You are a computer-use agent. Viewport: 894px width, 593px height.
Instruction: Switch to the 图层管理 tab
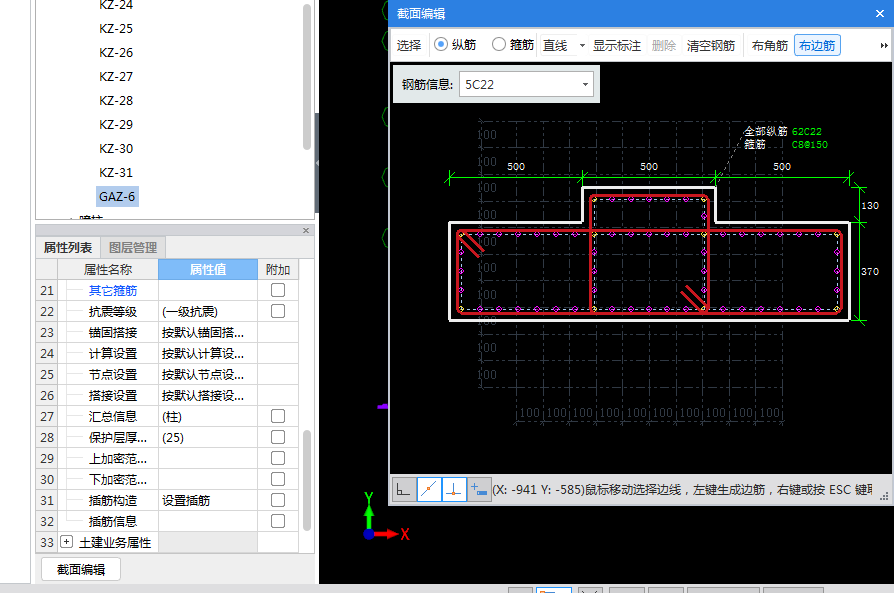[x=133, y=247]
